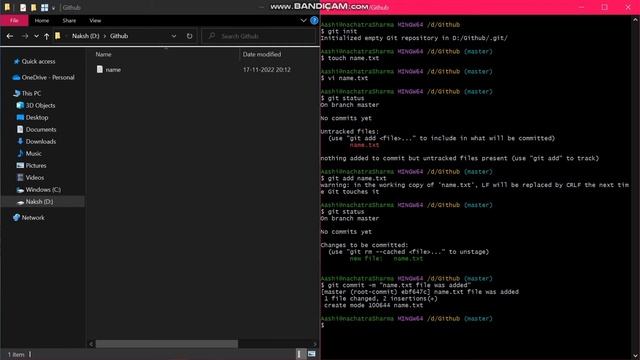The width and height of the screenshot is (640, 360).
Task: Refresh the Github folder
Action: point(189,36)
